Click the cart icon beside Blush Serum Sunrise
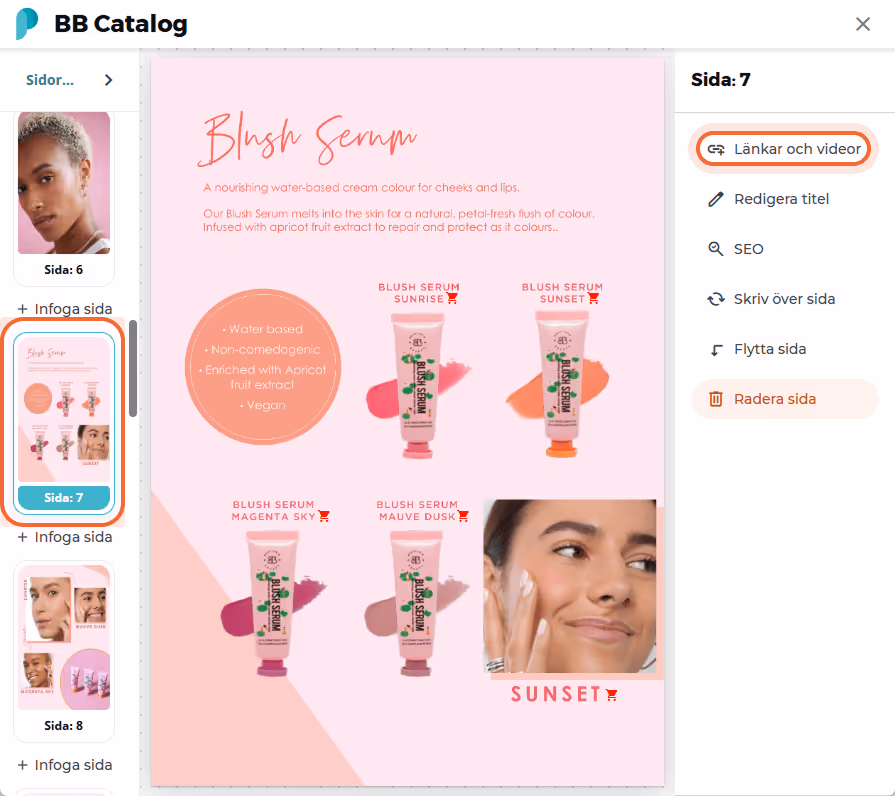The image size is (895, 796). click(x=452, y=298)
